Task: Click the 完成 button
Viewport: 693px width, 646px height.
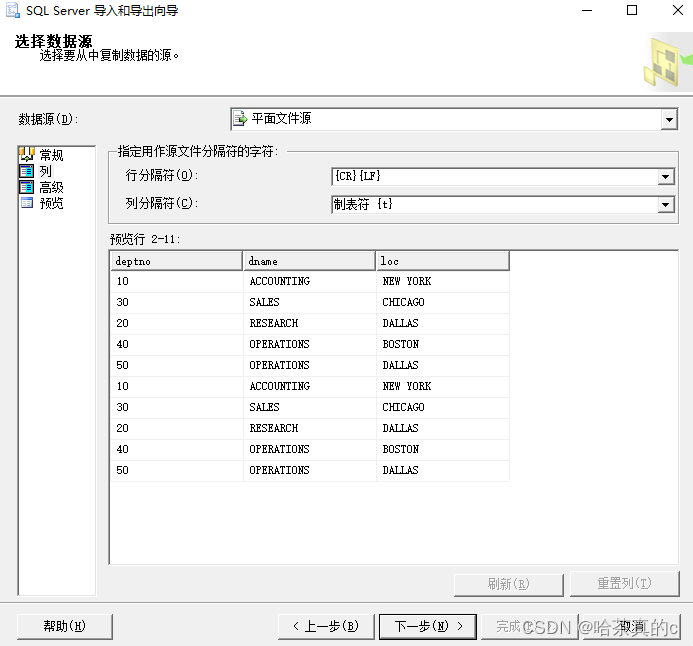Action: point(529,626)
